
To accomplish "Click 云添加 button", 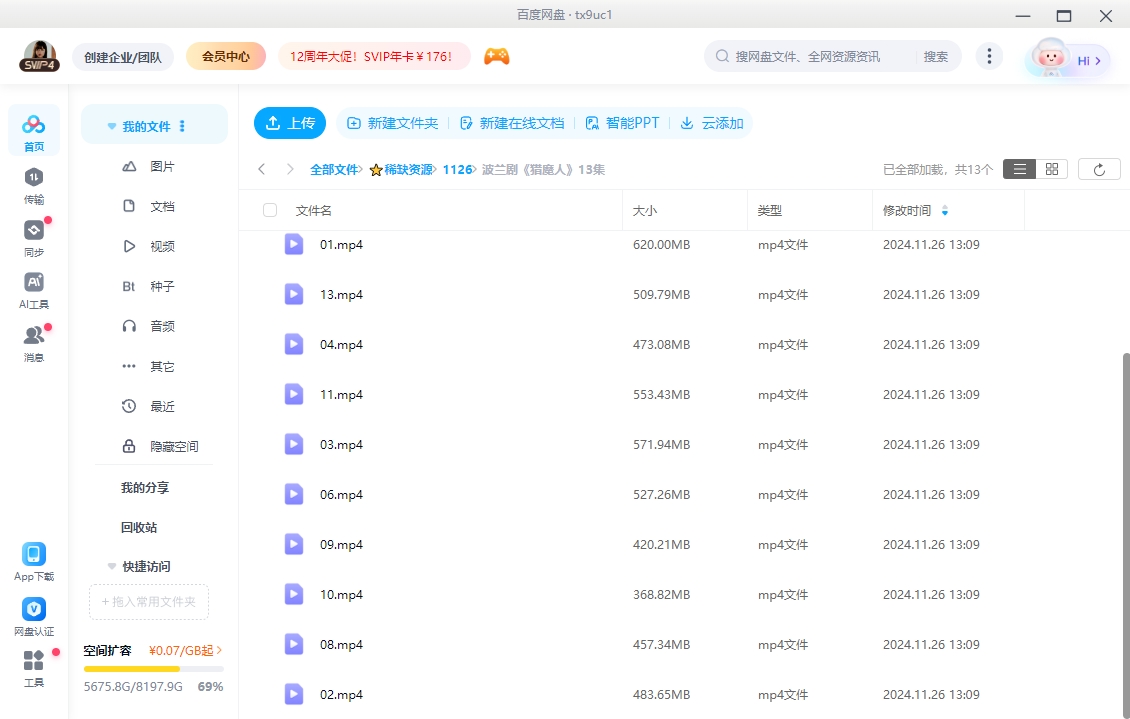I will (x=712, y=123).
